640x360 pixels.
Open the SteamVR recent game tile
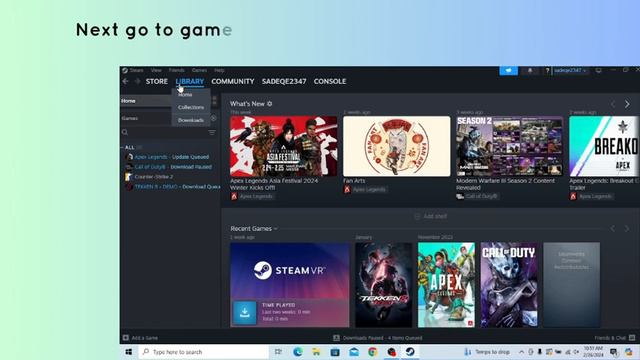[x=290, y=285]
